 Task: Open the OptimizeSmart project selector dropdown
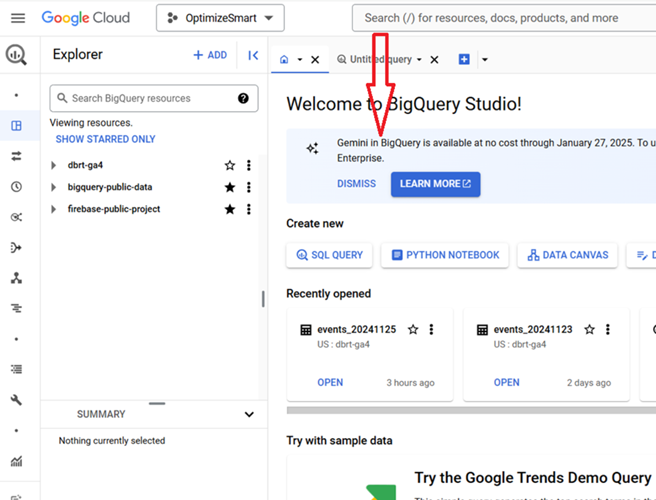pos(220,18)
